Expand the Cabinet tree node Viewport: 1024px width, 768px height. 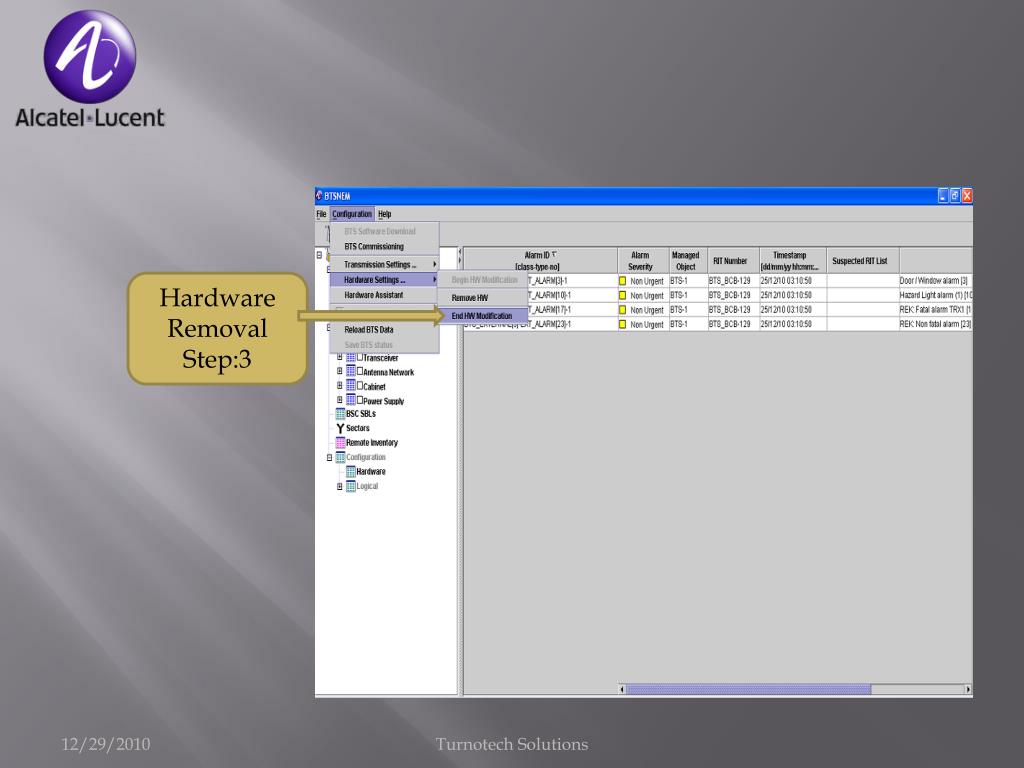coord(340,385)
